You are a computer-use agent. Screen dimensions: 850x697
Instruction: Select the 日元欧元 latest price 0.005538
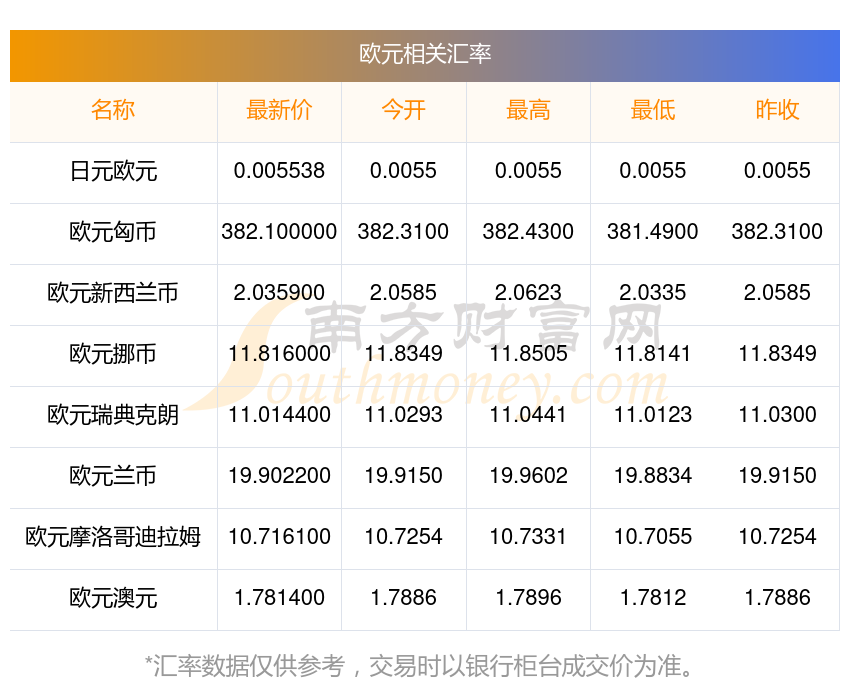pyautogui.click(x=279, y=171)
